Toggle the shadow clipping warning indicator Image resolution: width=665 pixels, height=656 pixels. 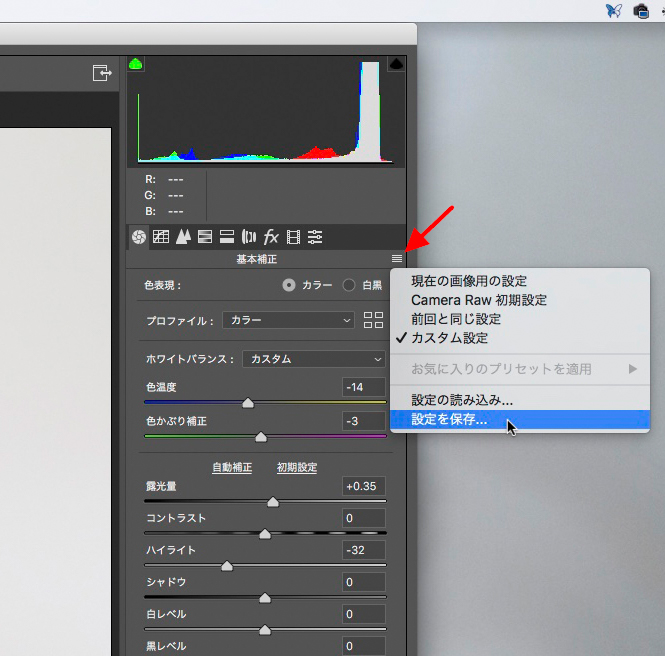pos(136,64)
